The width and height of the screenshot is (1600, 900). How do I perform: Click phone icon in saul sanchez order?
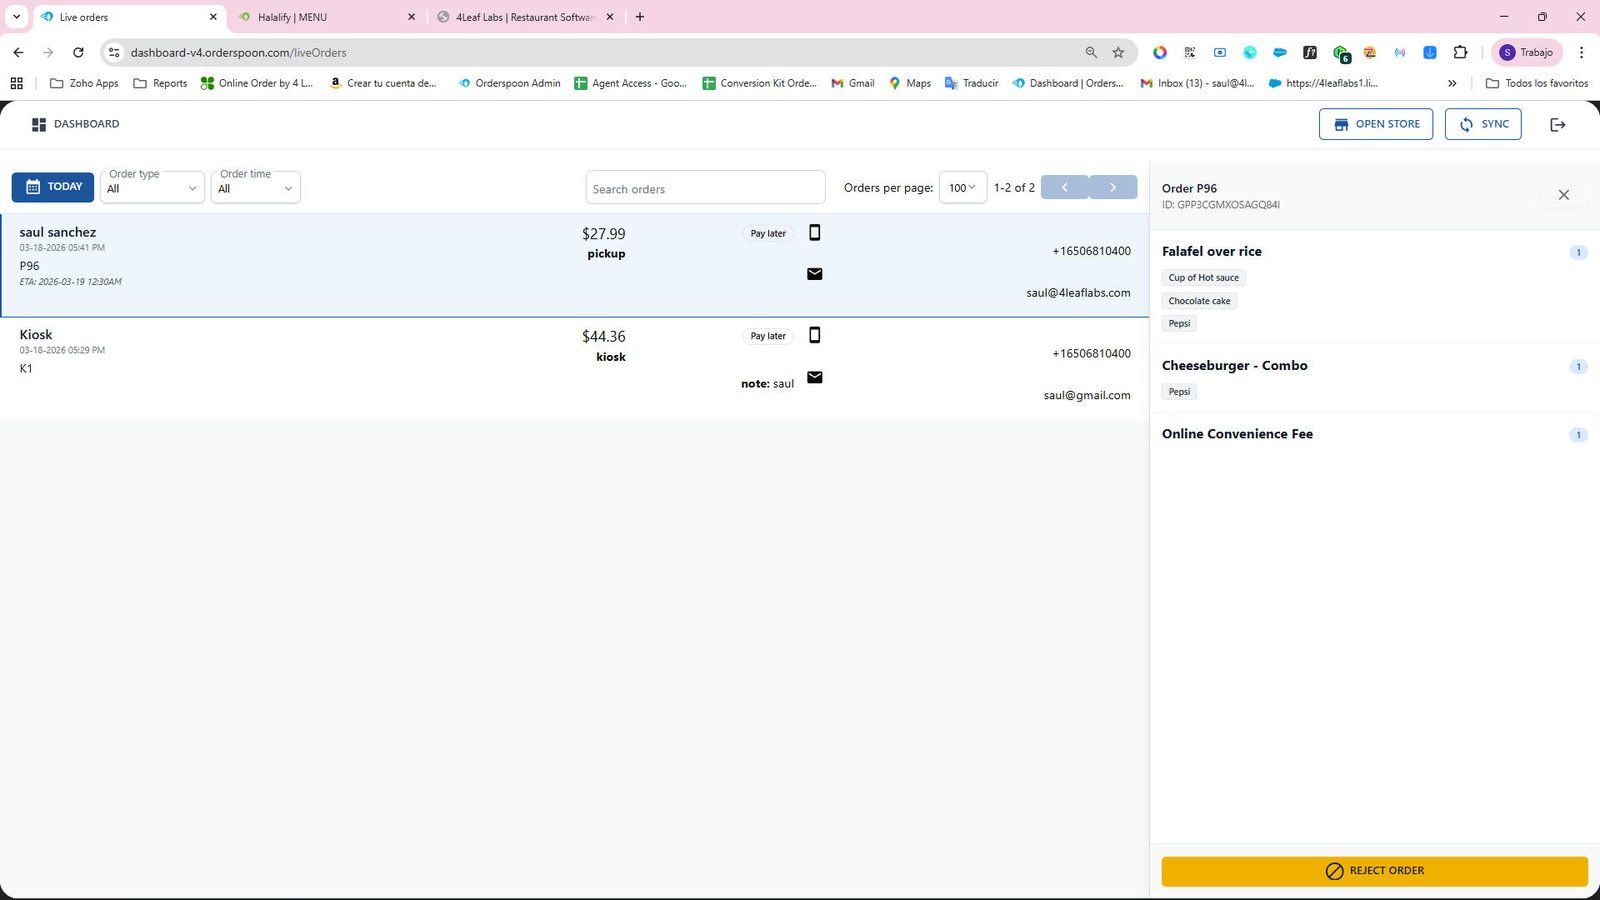point(814,233)
